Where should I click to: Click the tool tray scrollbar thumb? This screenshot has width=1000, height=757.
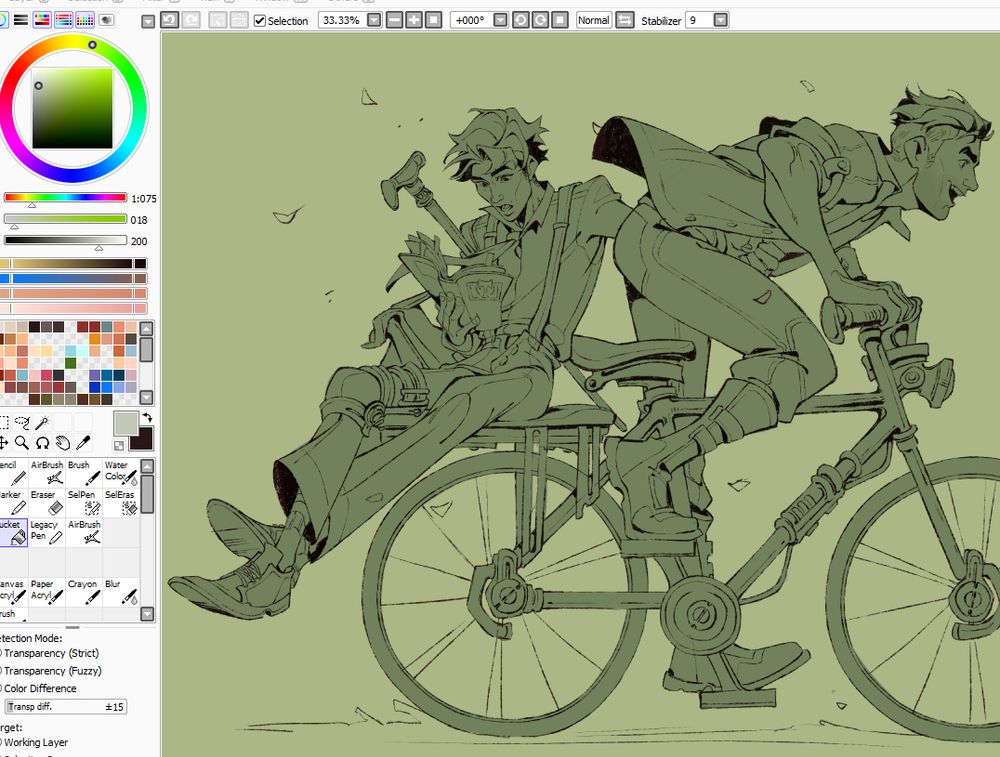click(147, 494)
